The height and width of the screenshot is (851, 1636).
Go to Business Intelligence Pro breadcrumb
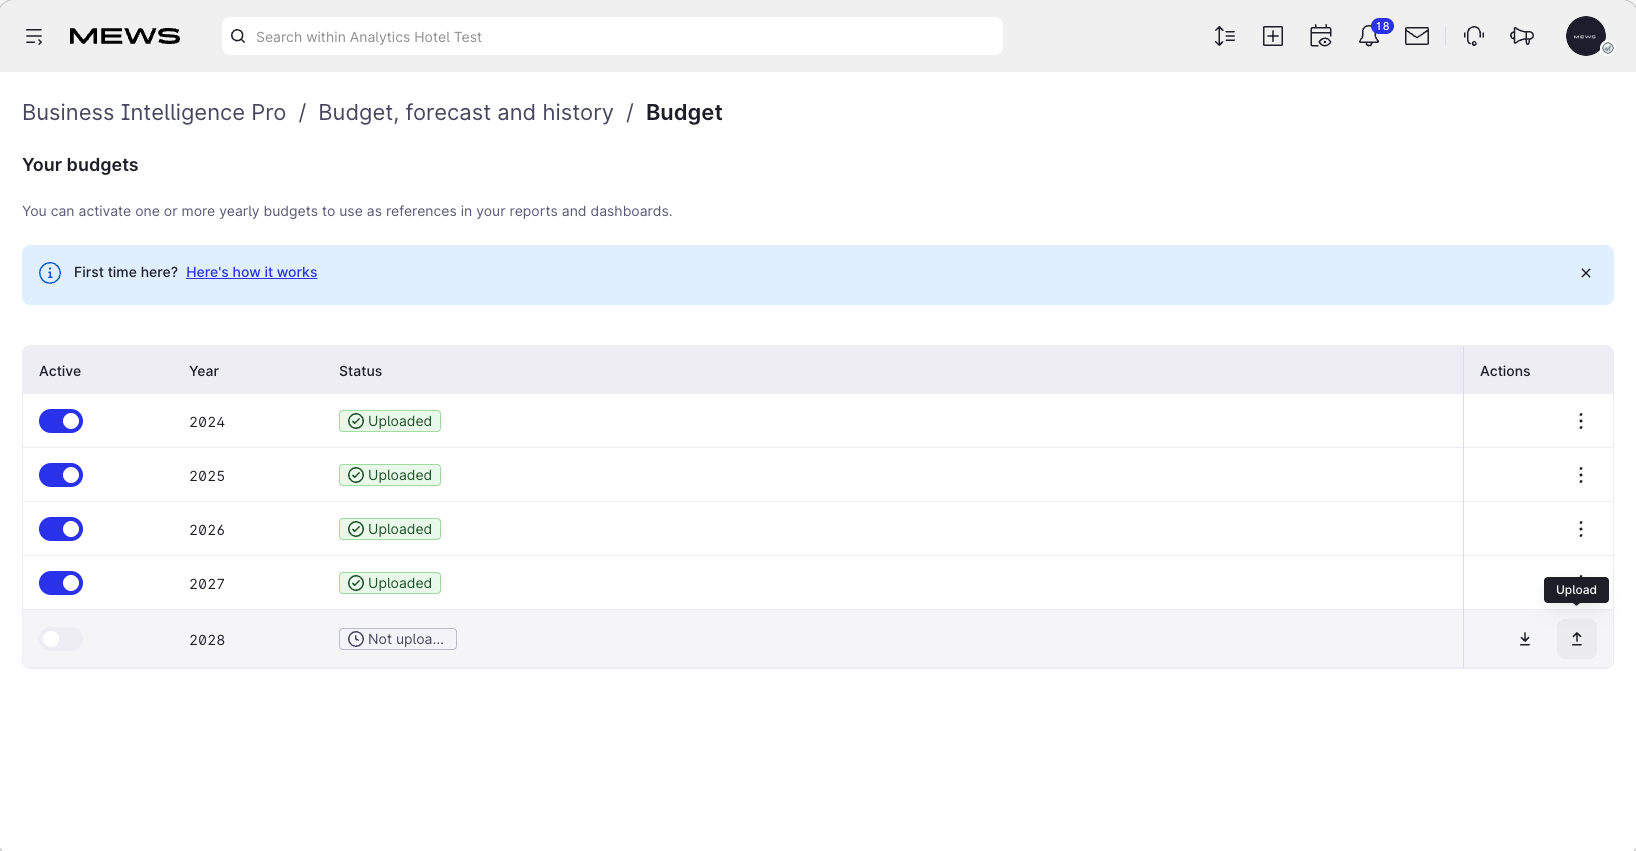[x=154, y=112]
